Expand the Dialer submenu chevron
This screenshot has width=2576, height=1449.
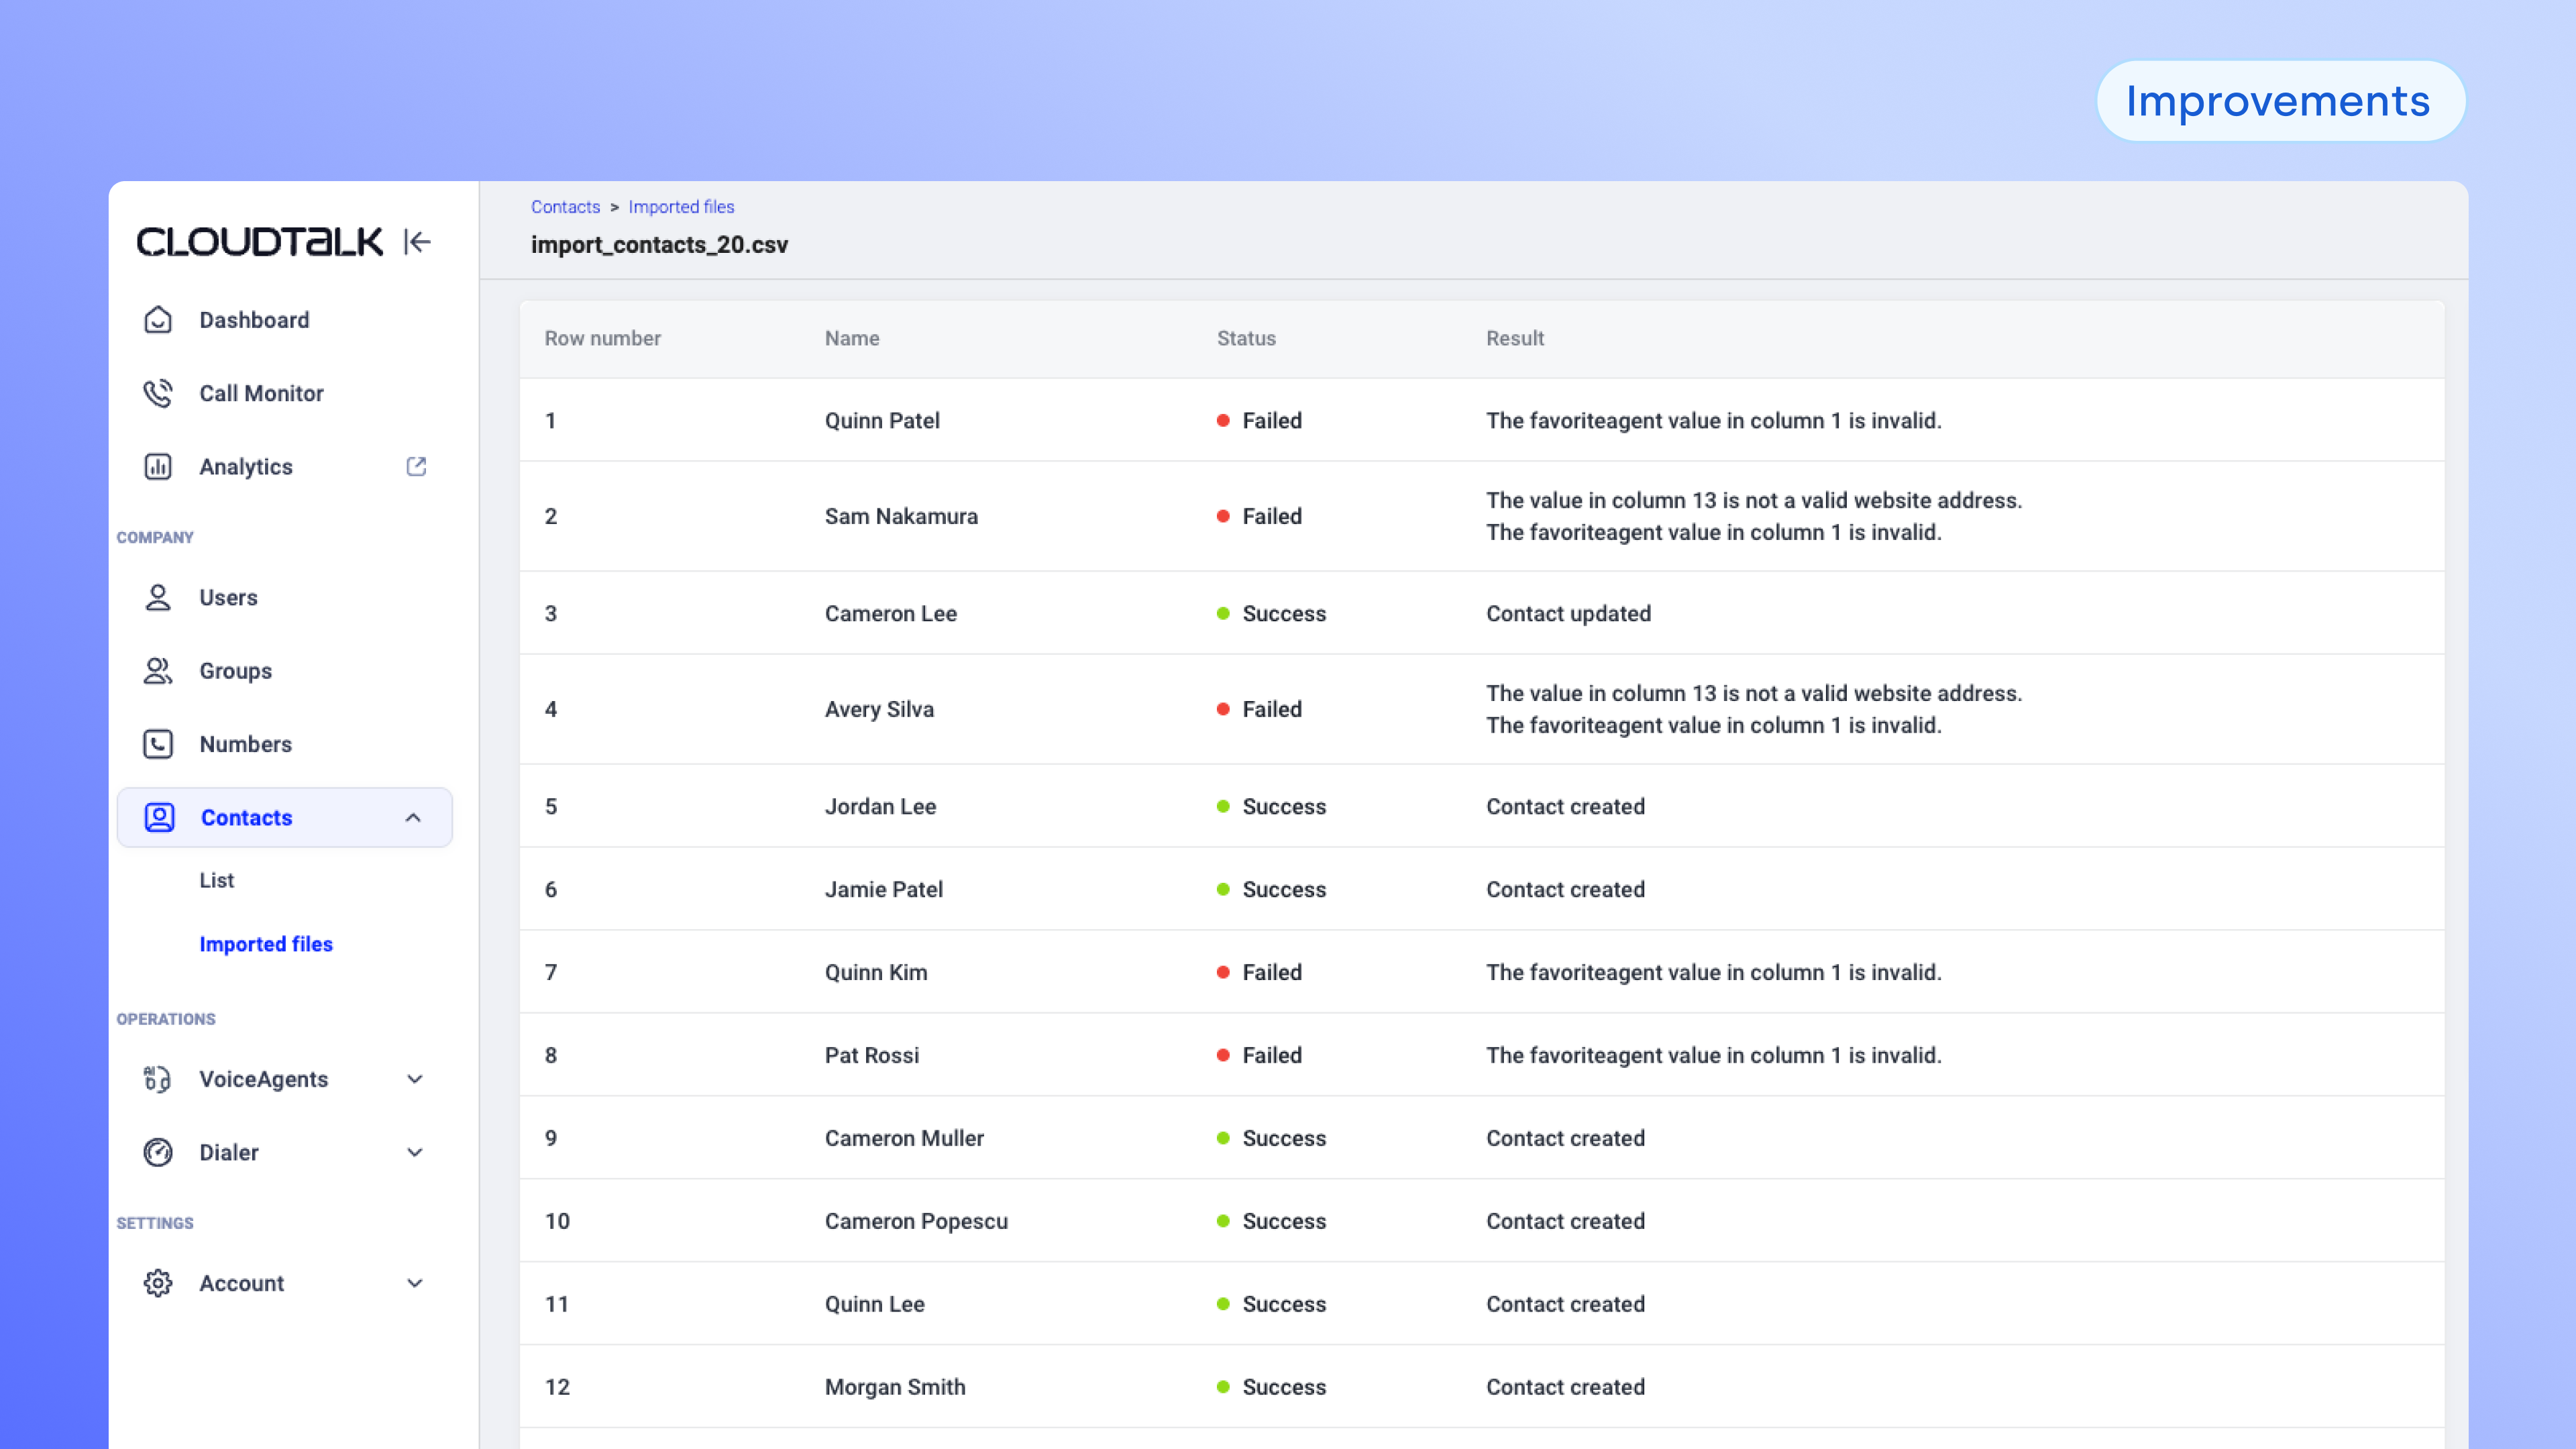[415, 1152]
